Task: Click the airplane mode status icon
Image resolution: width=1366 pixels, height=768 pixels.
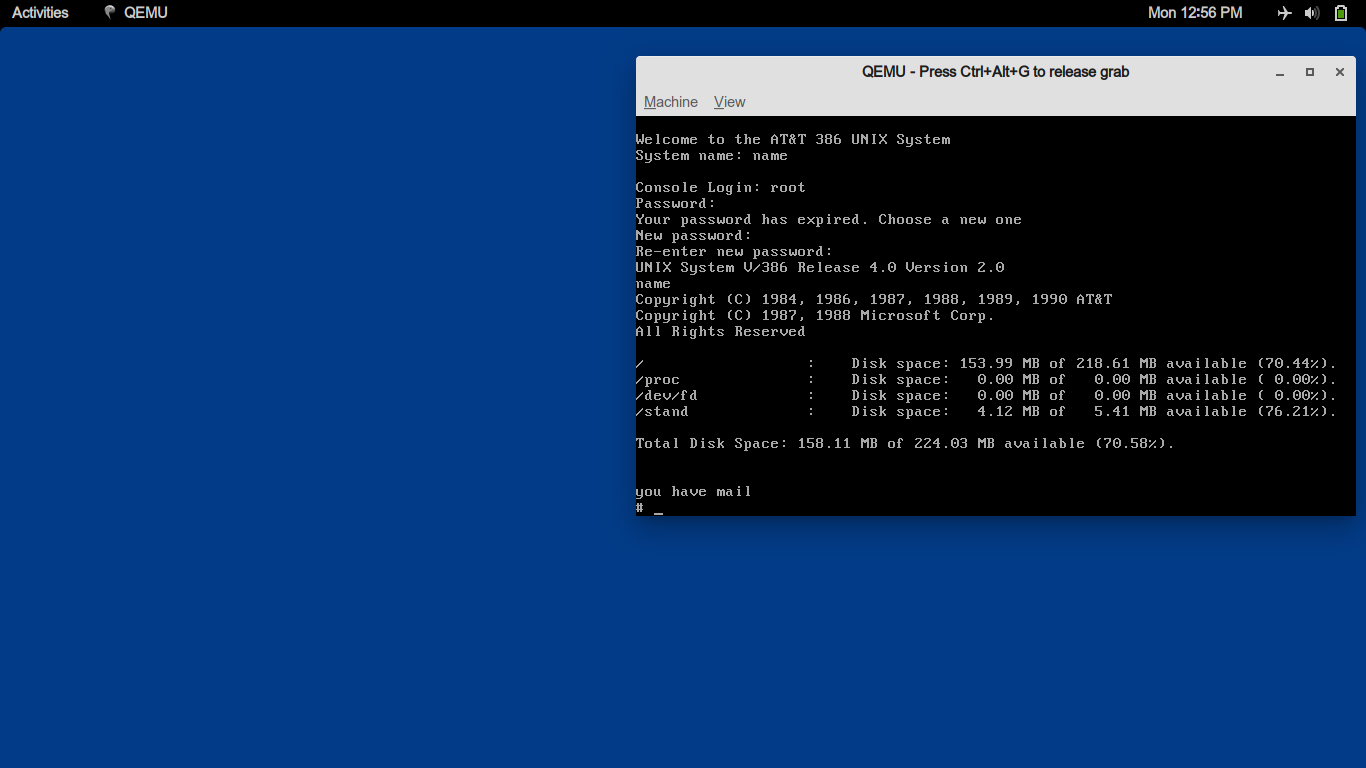Action: pyautogui.click(x=1285, y=13)
